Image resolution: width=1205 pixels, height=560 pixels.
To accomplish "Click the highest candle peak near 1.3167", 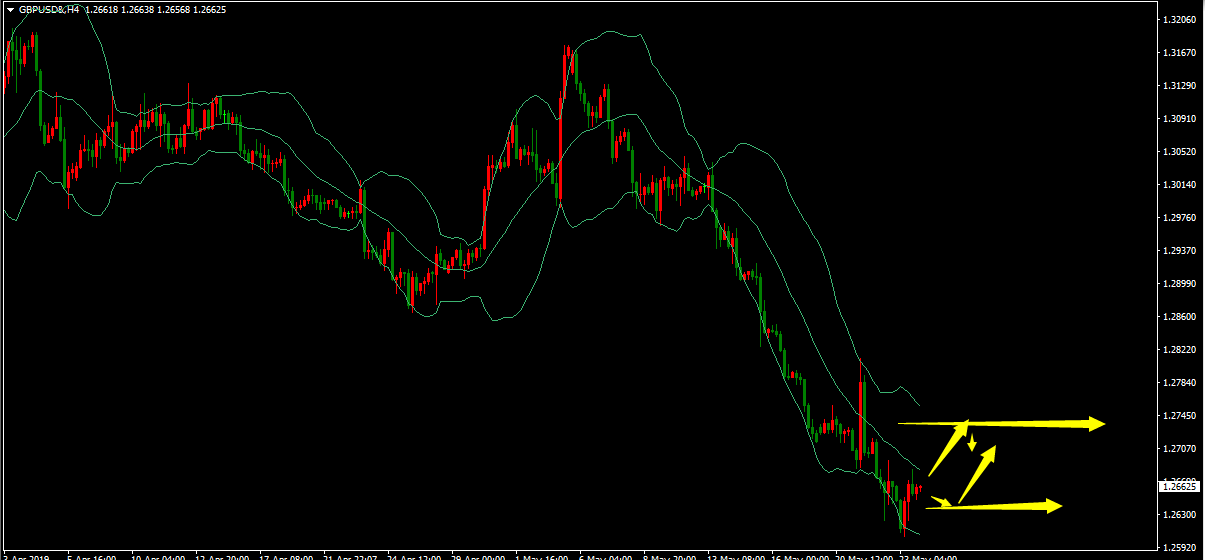I will (x=566, y=60).
